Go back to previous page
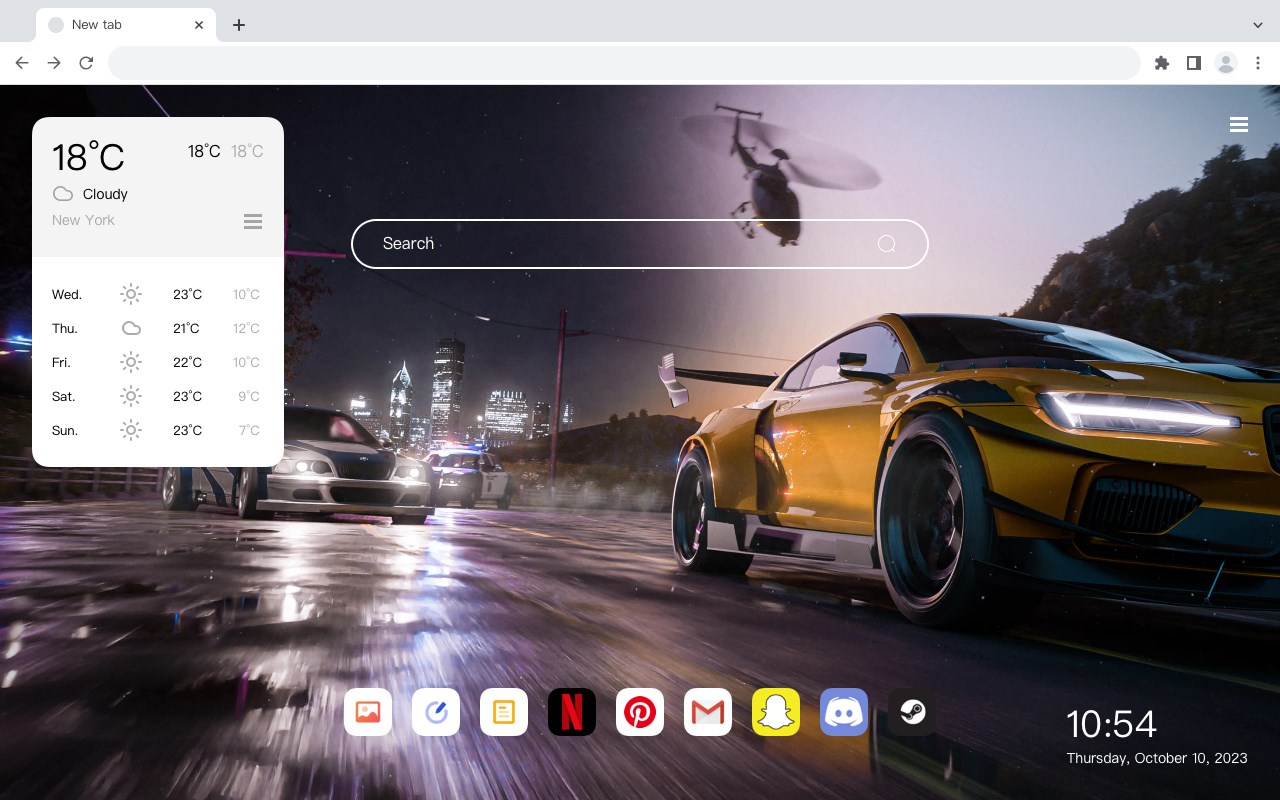1280x800 pixels. [x=22, y=63]
